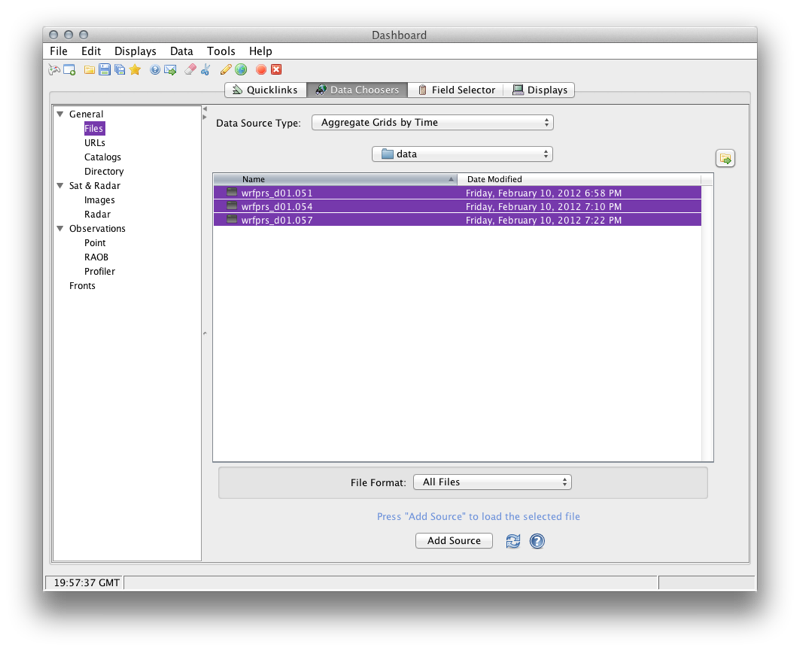The image size is (800, 651).
Task: Open the data folder path dropdown
Action: 462,154
